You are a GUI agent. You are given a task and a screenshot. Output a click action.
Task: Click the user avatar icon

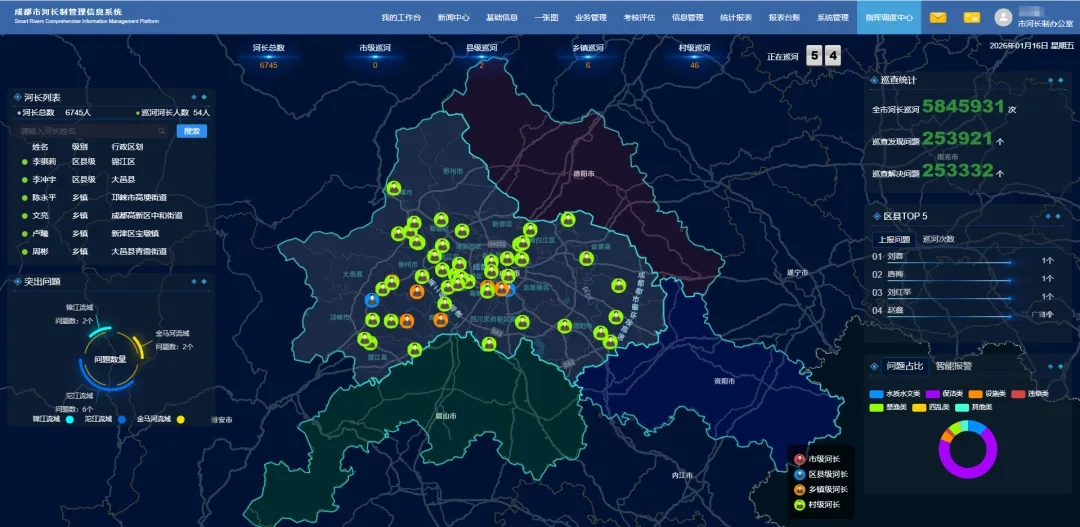1003,17
